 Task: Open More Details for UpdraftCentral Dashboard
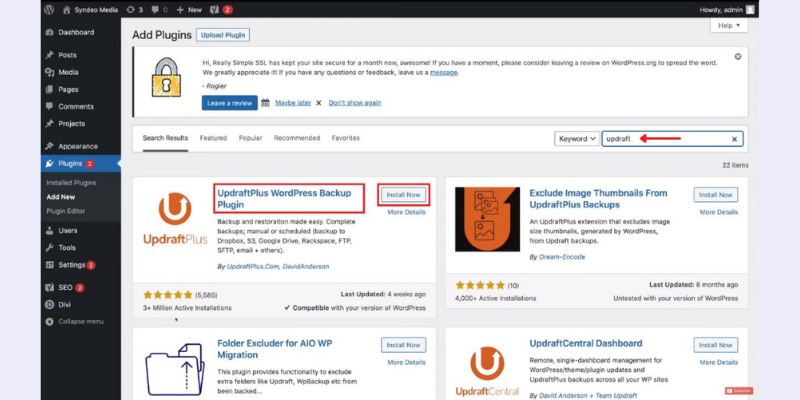click(x=718, y=362)
